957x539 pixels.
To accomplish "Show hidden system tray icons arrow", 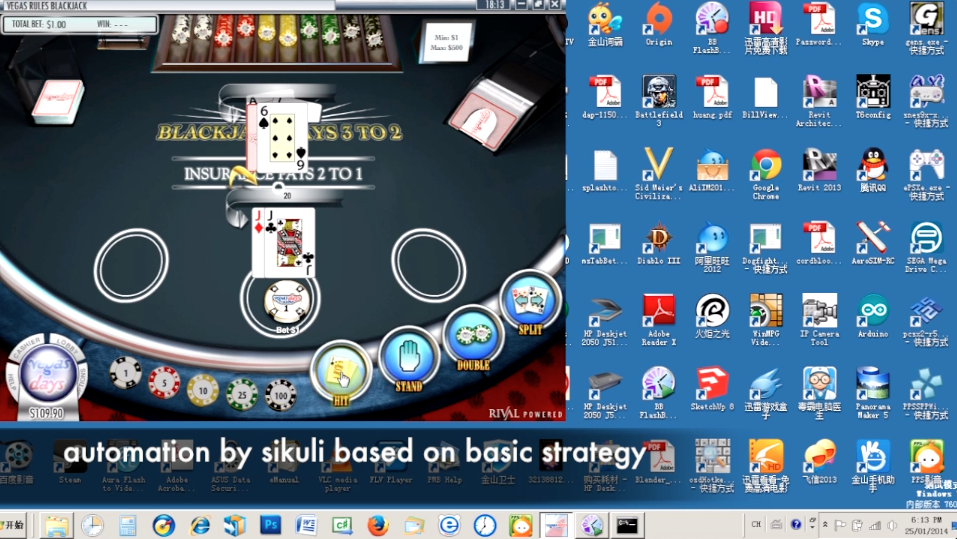I will click(825, 525).
